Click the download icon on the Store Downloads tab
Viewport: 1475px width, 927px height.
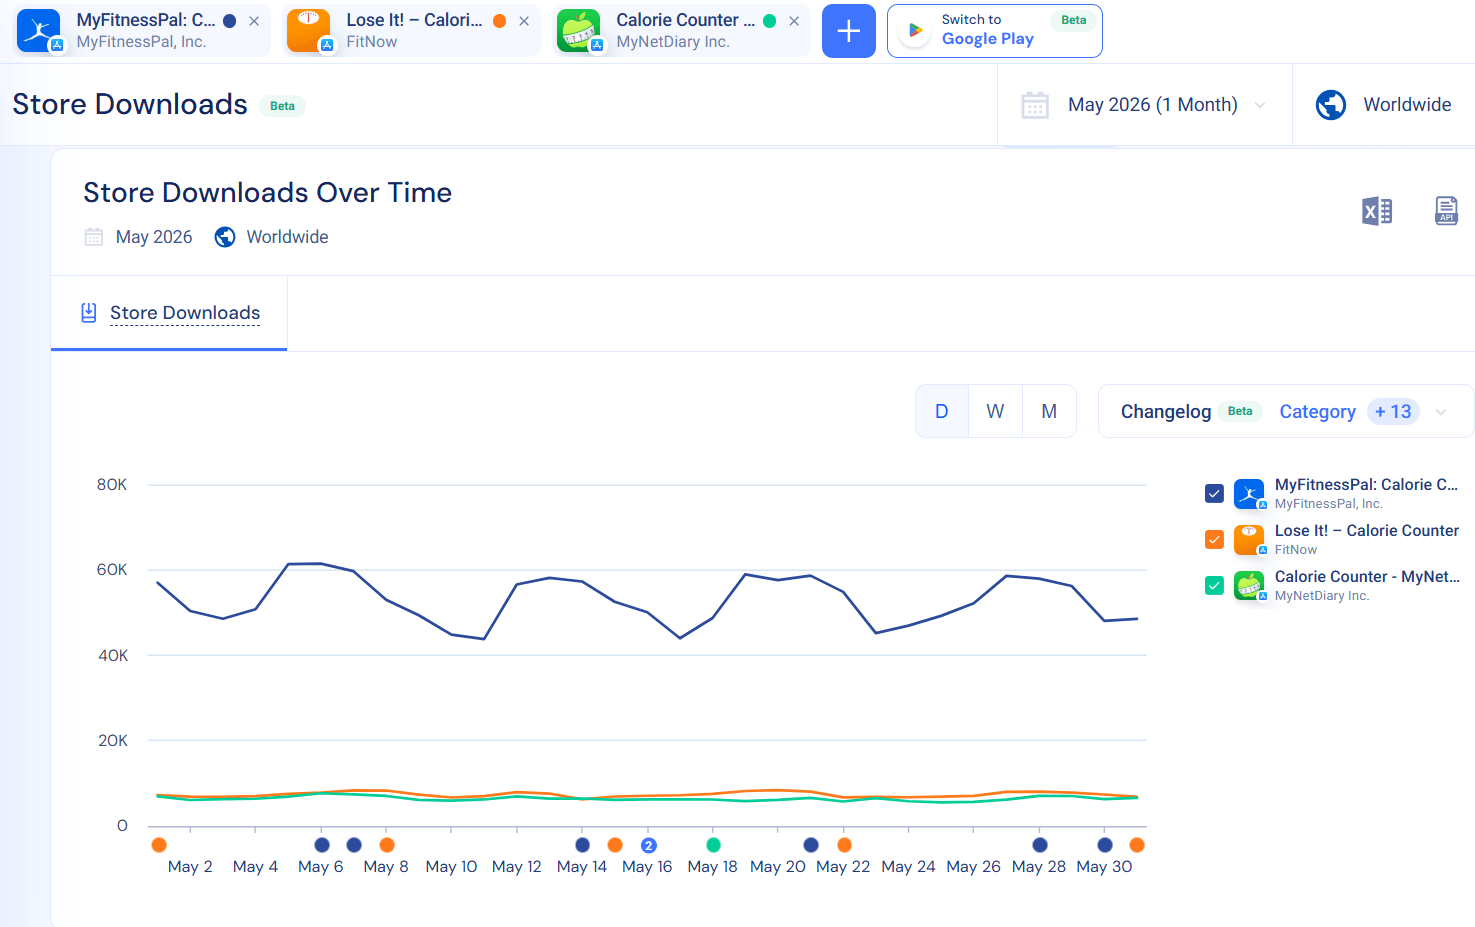(89, 313)
